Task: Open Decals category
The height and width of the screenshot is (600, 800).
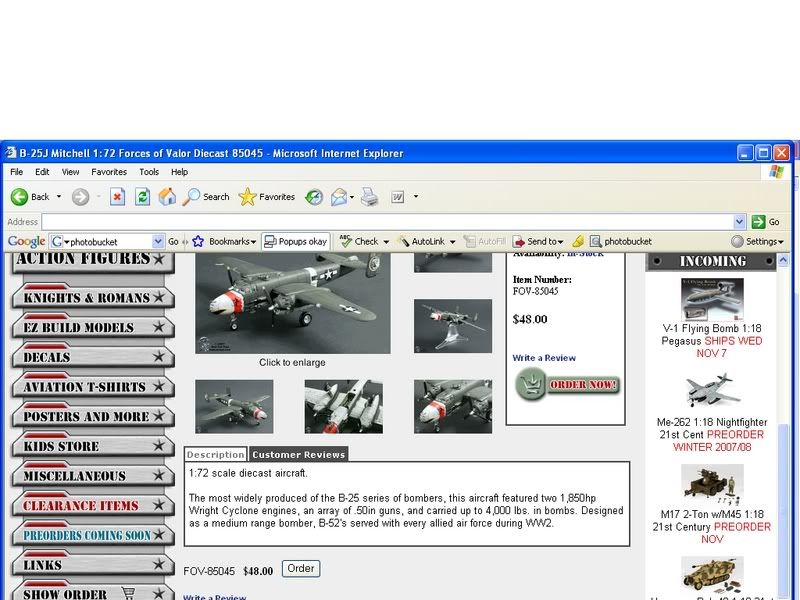Action: pyautogui.click(x=93, y=356)
